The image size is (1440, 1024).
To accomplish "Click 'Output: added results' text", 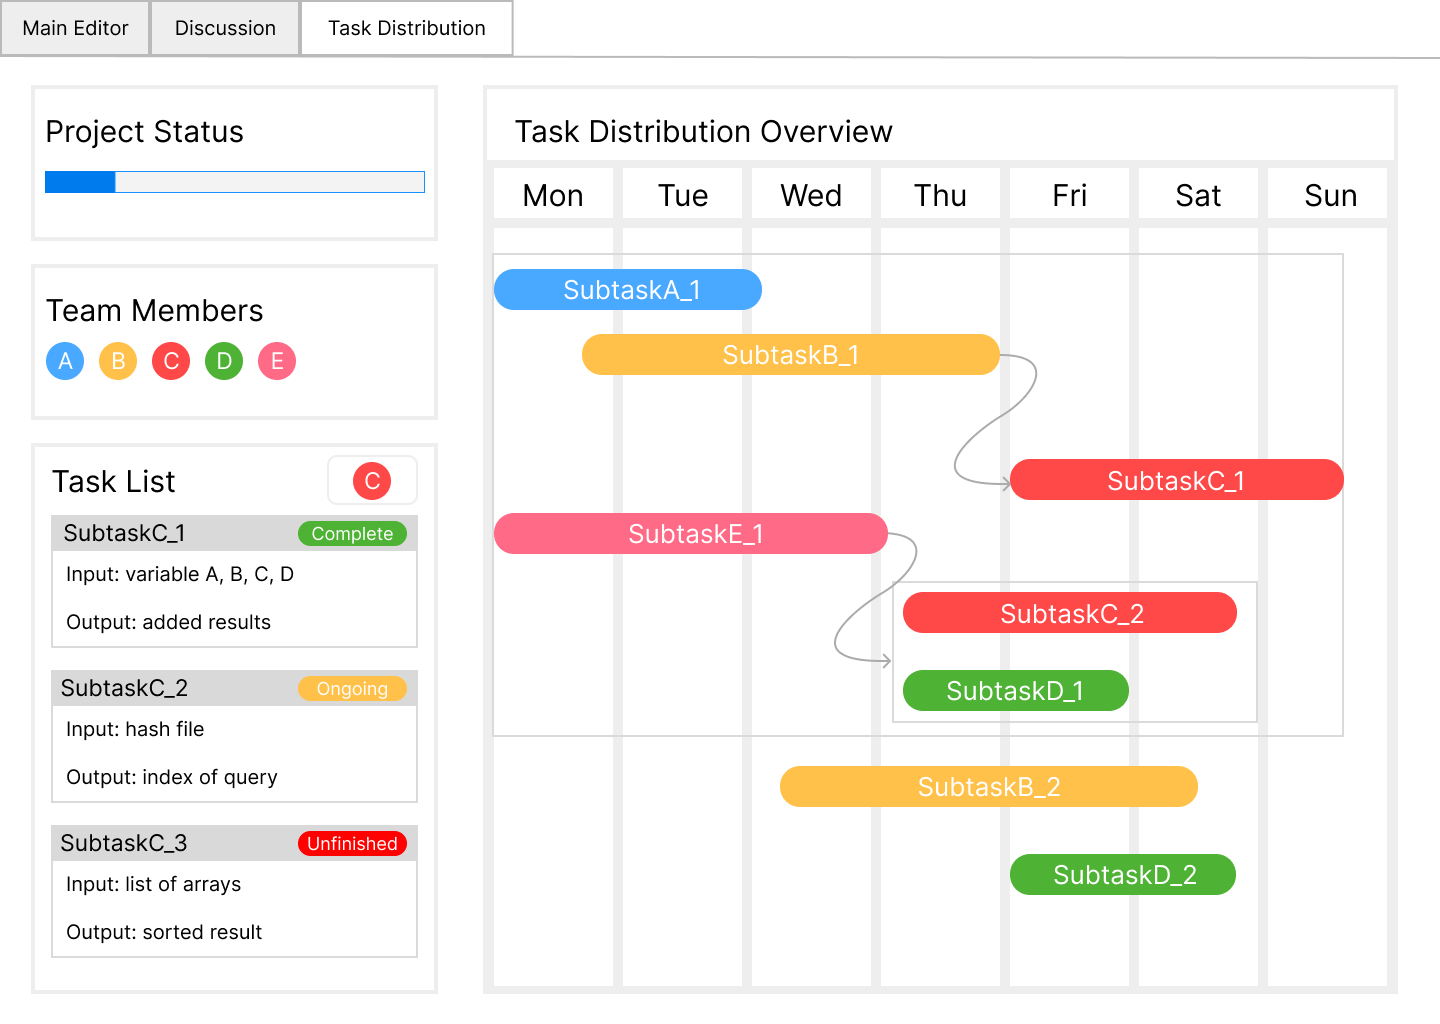I will click(168, 622).
